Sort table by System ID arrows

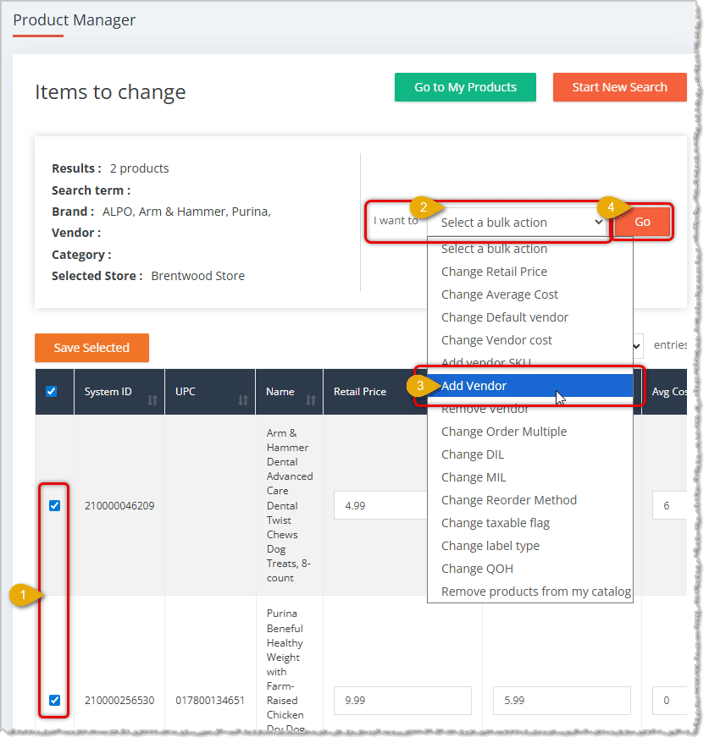click(152, 400)
